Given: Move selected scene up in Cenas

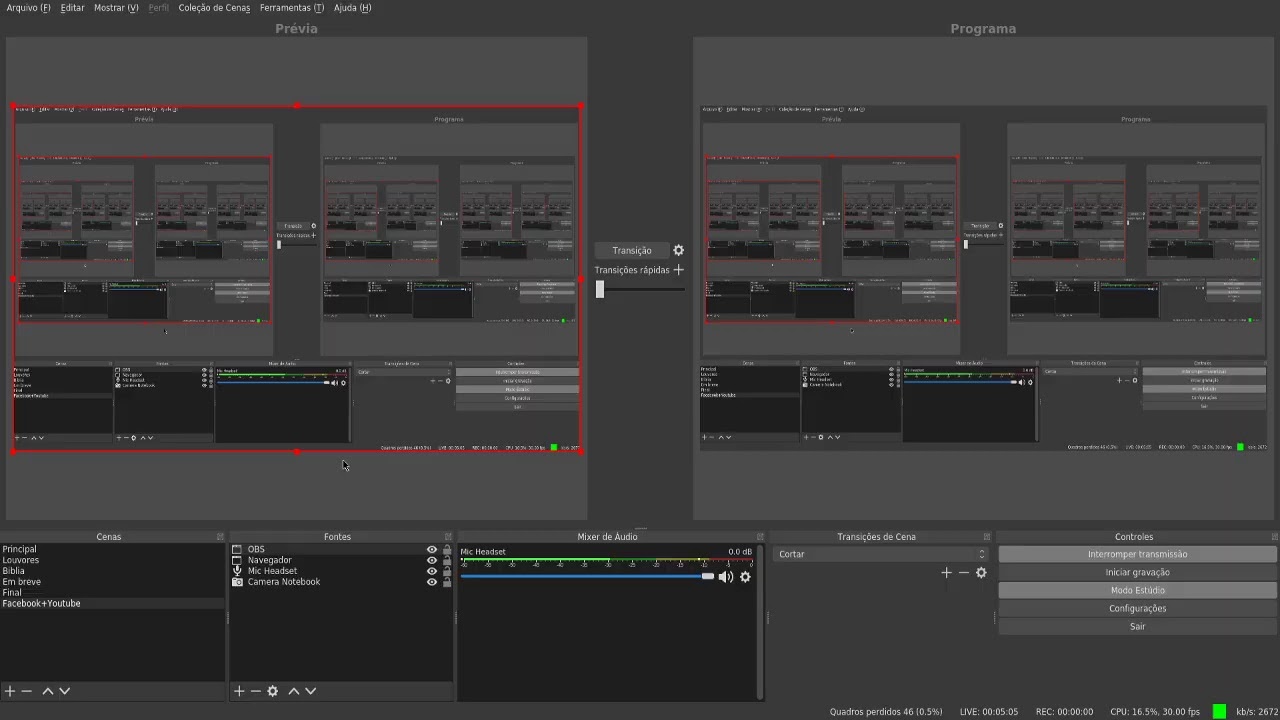Looking at the screenshot, I should coord(47,691).
